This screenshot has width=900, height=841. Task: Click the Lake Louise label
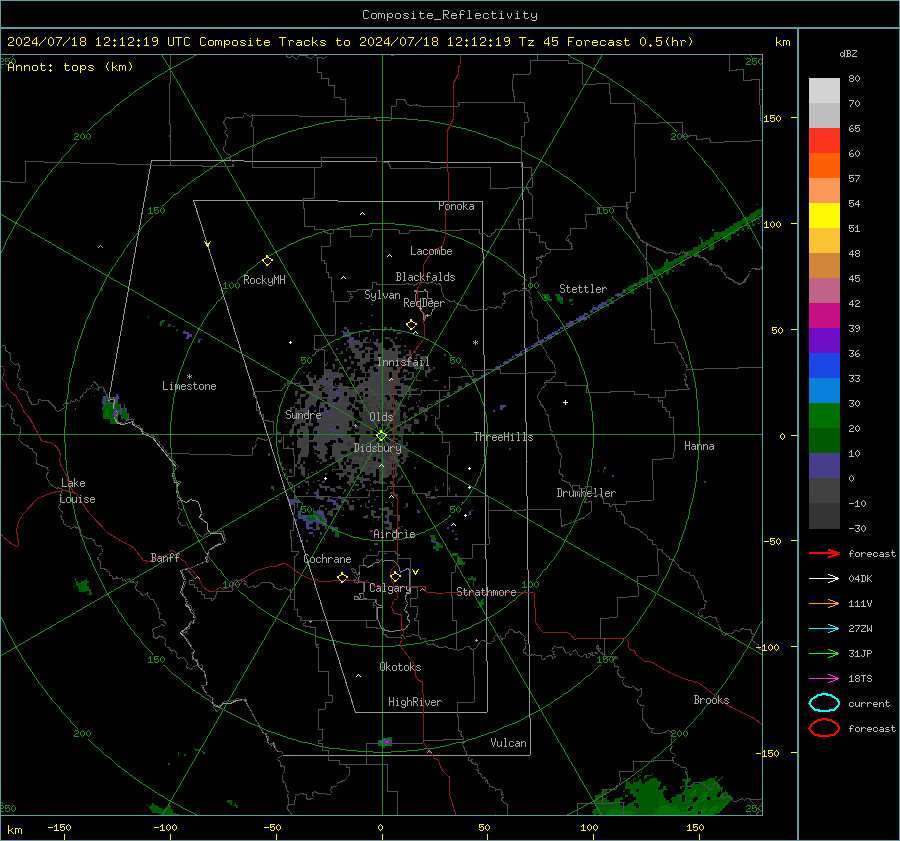pos(77,491)
